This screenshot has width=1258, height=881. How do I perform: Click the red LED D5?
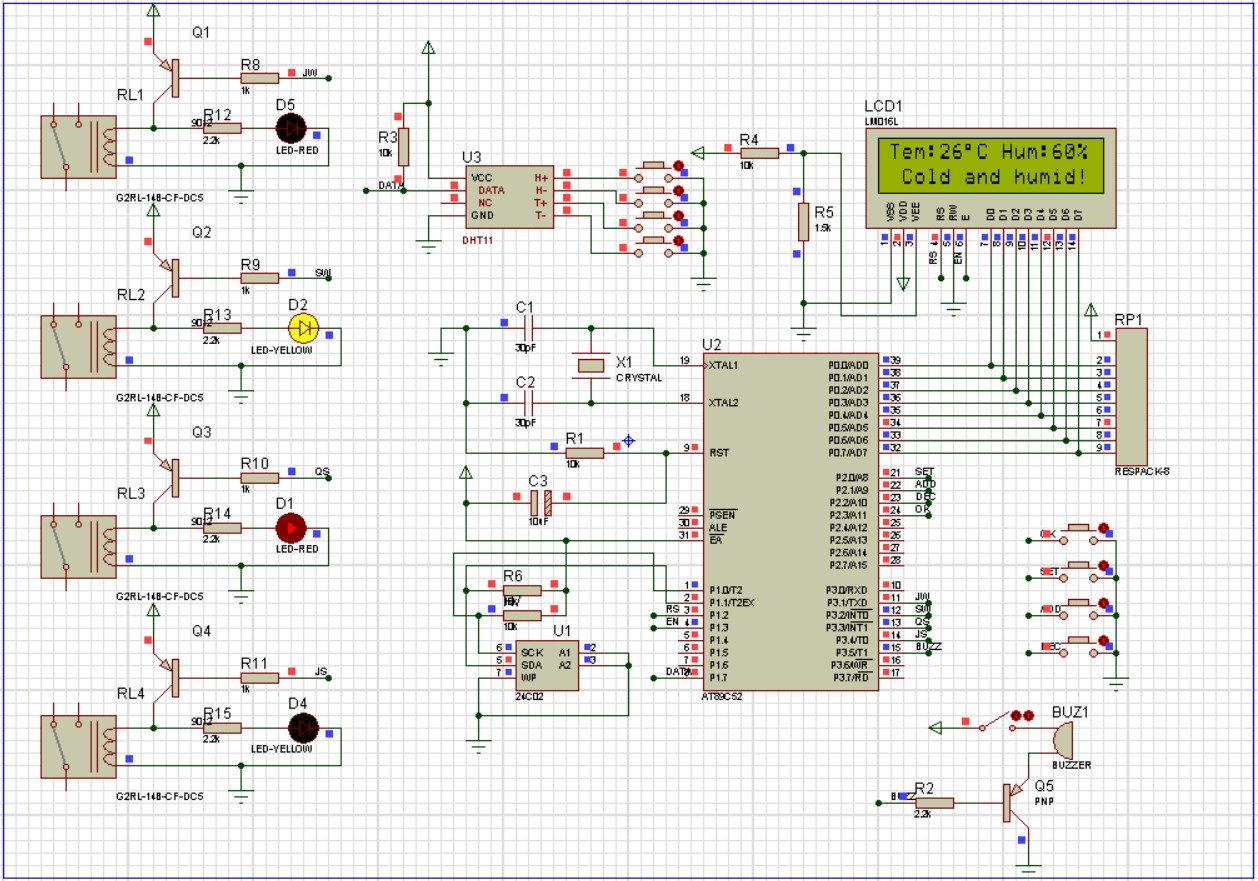(291, 128)
